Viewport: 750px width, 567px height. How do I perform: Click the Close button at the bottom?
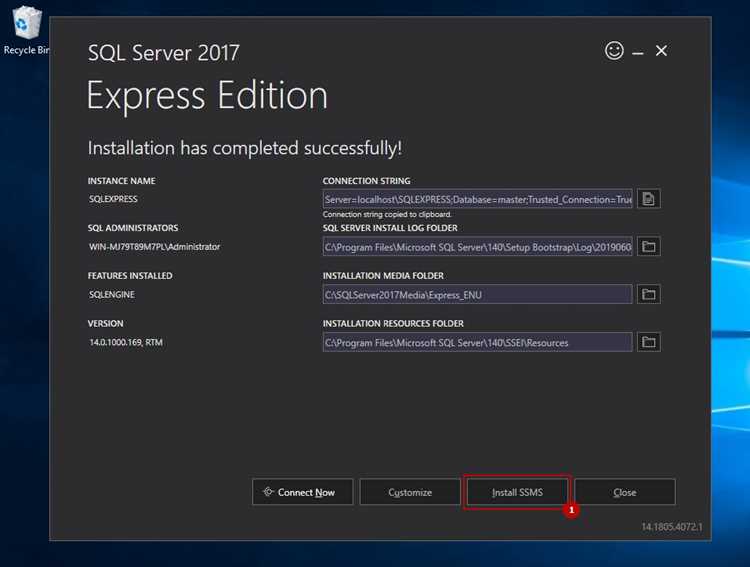625,492
